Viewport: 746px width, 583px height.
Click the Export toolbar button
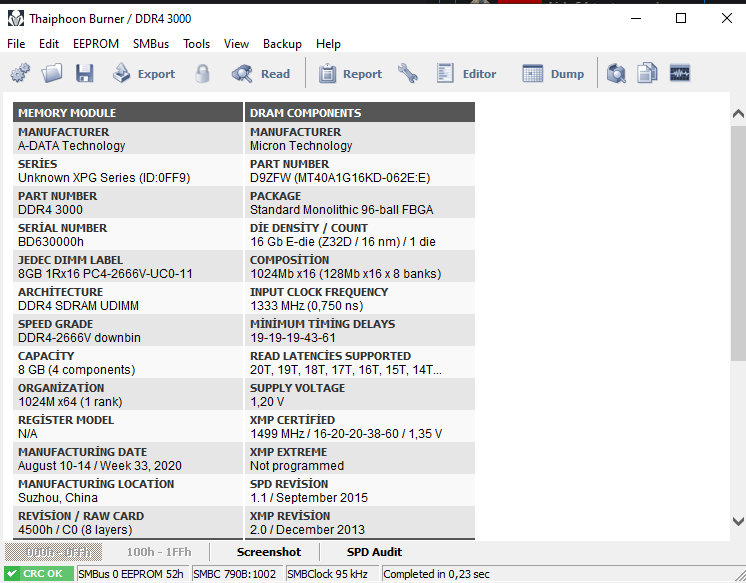(x=144, y=74)
